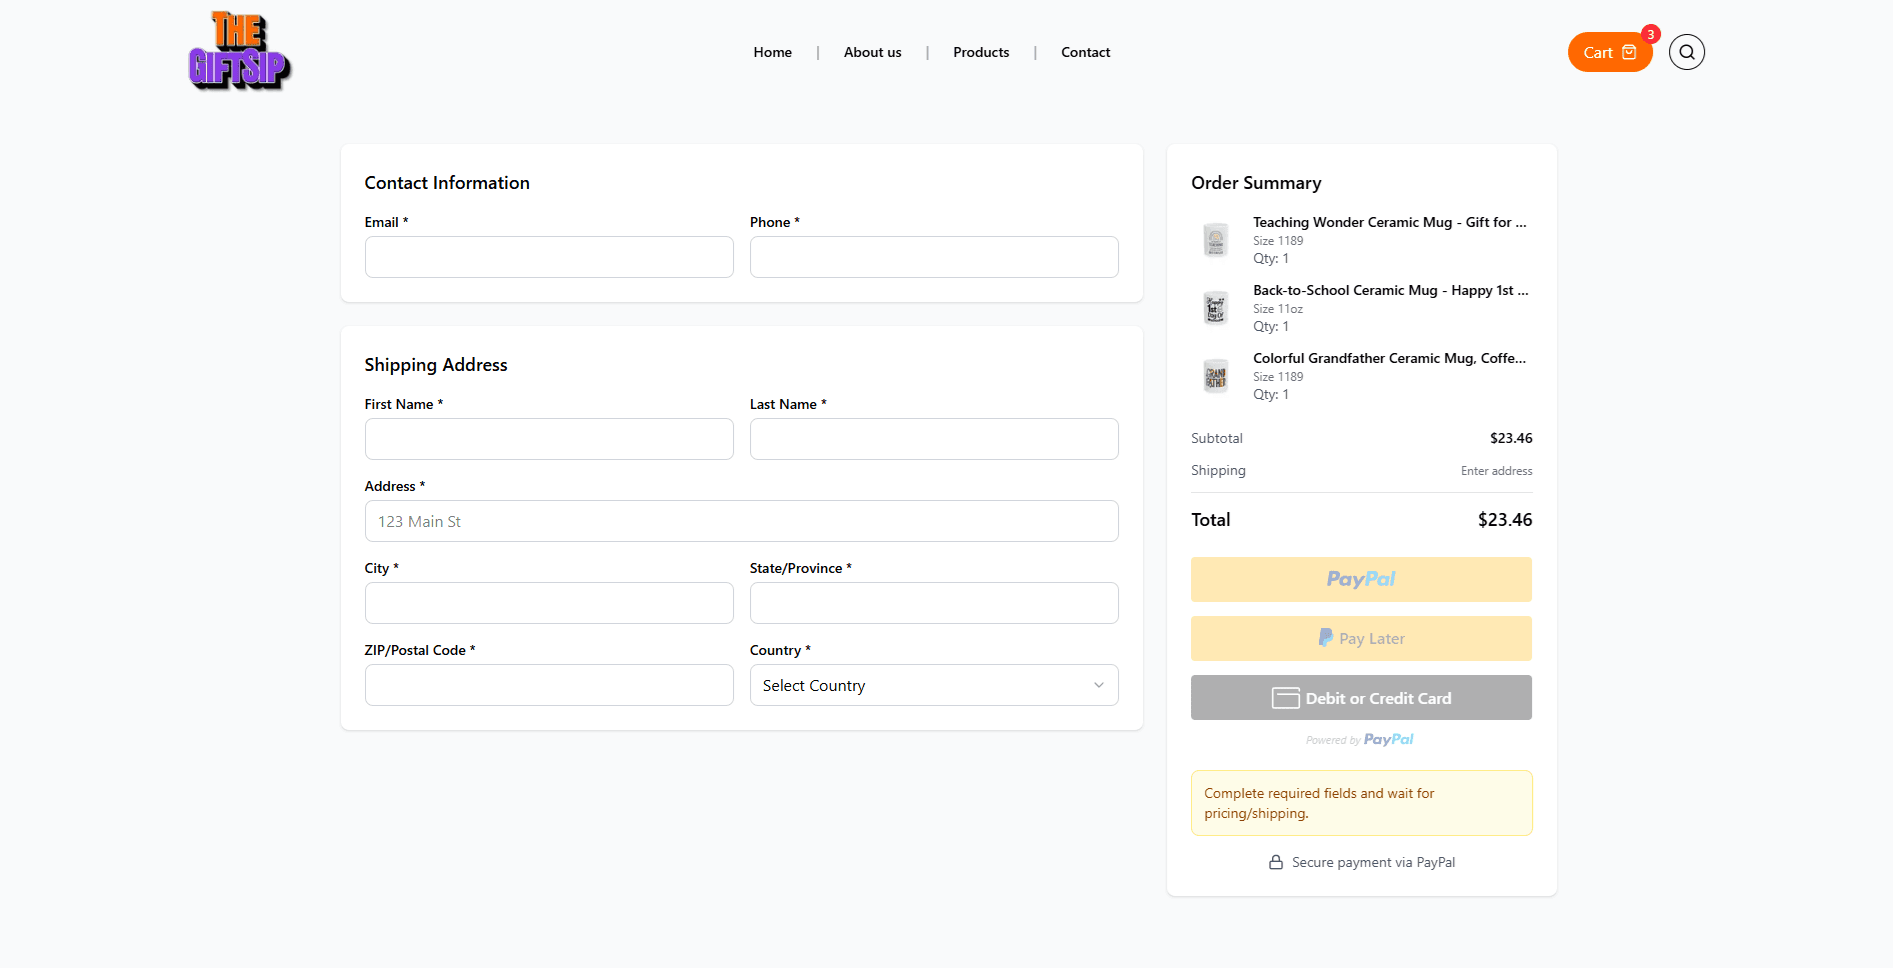Pay with the PayPal button
Viewport: 1893px width, 968px height.
coord(1360,579)
